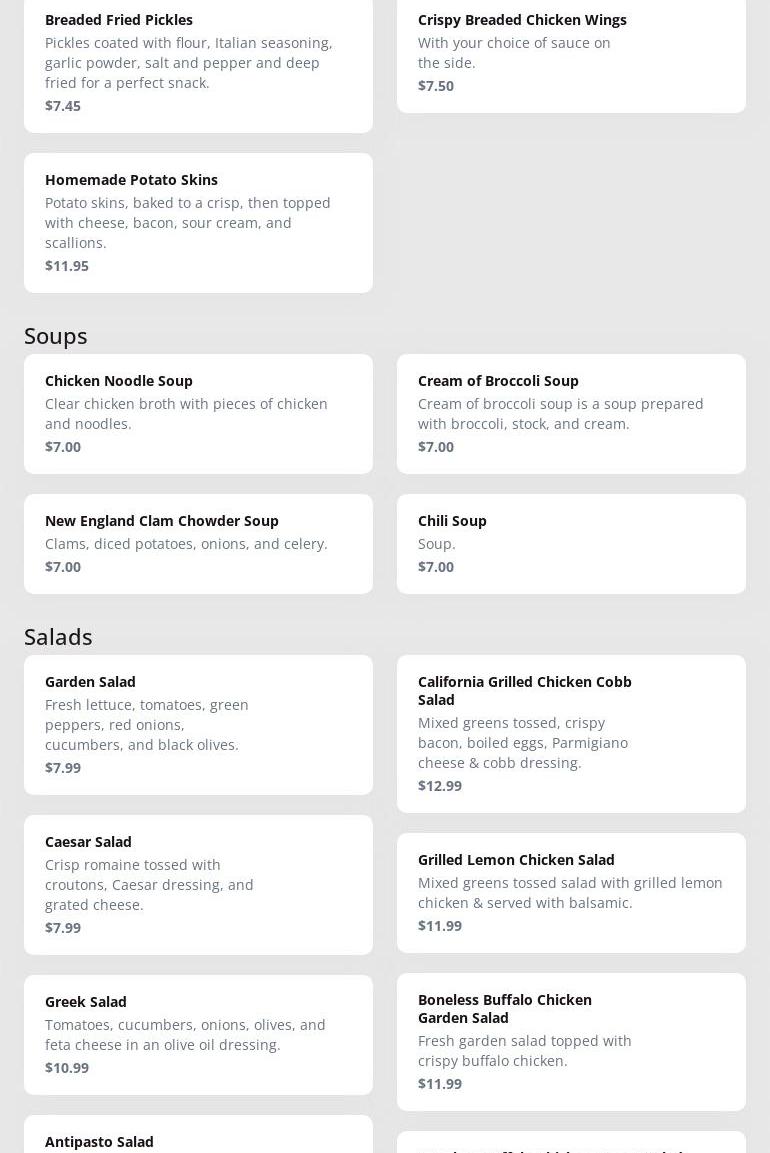Select Grilled Lemon Chicken Salad
Screen dimensions: 770x1153
[571, 892]
